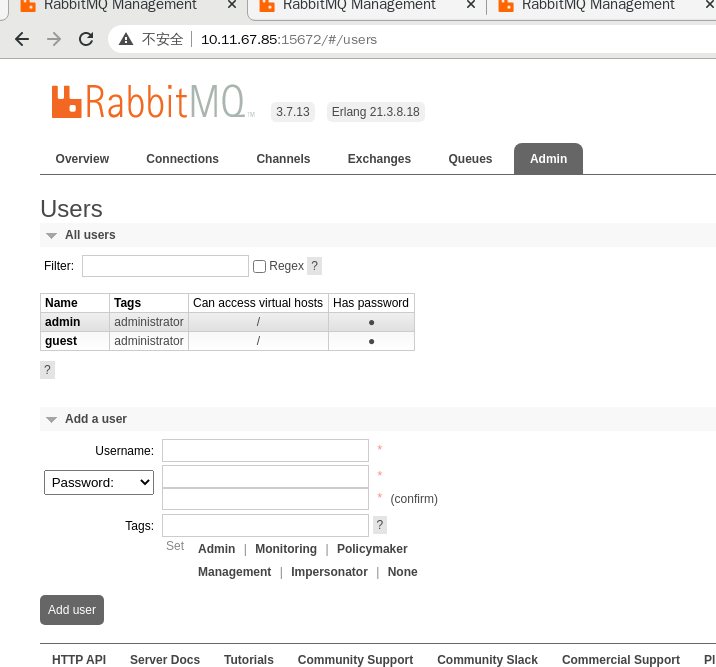
Task: Switch to the Connections tab
Action: 182,159
